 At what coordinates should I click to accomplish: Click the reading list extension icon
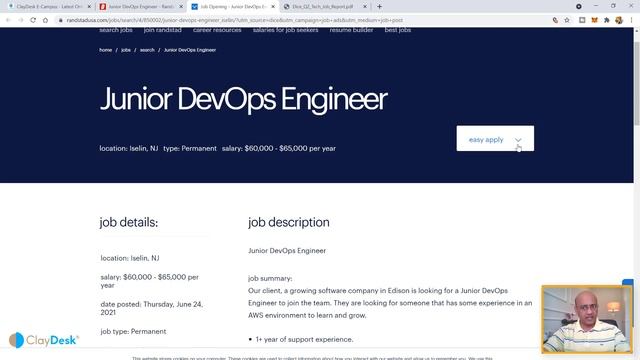582,20
